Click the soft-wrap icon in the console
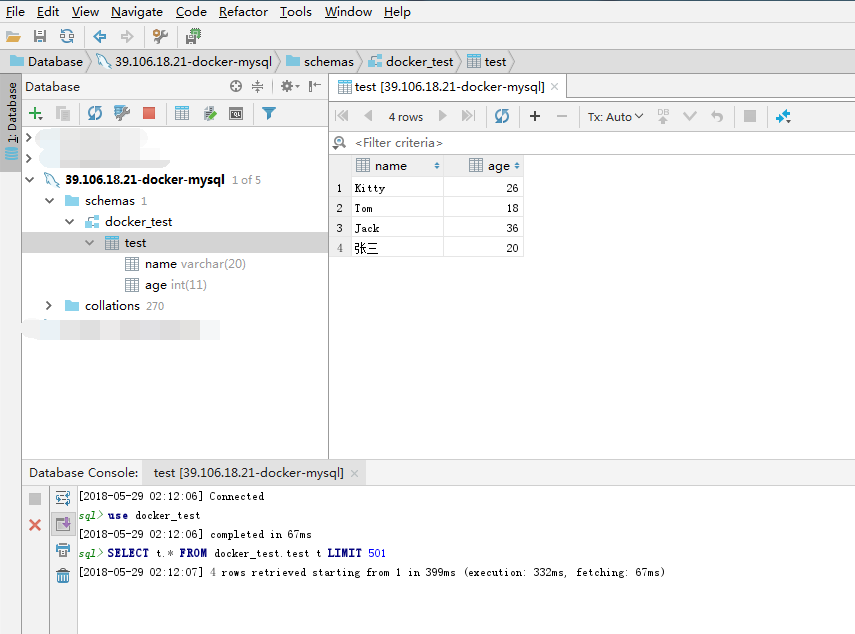This screenshot has height=634, width=855. [63, 497]
